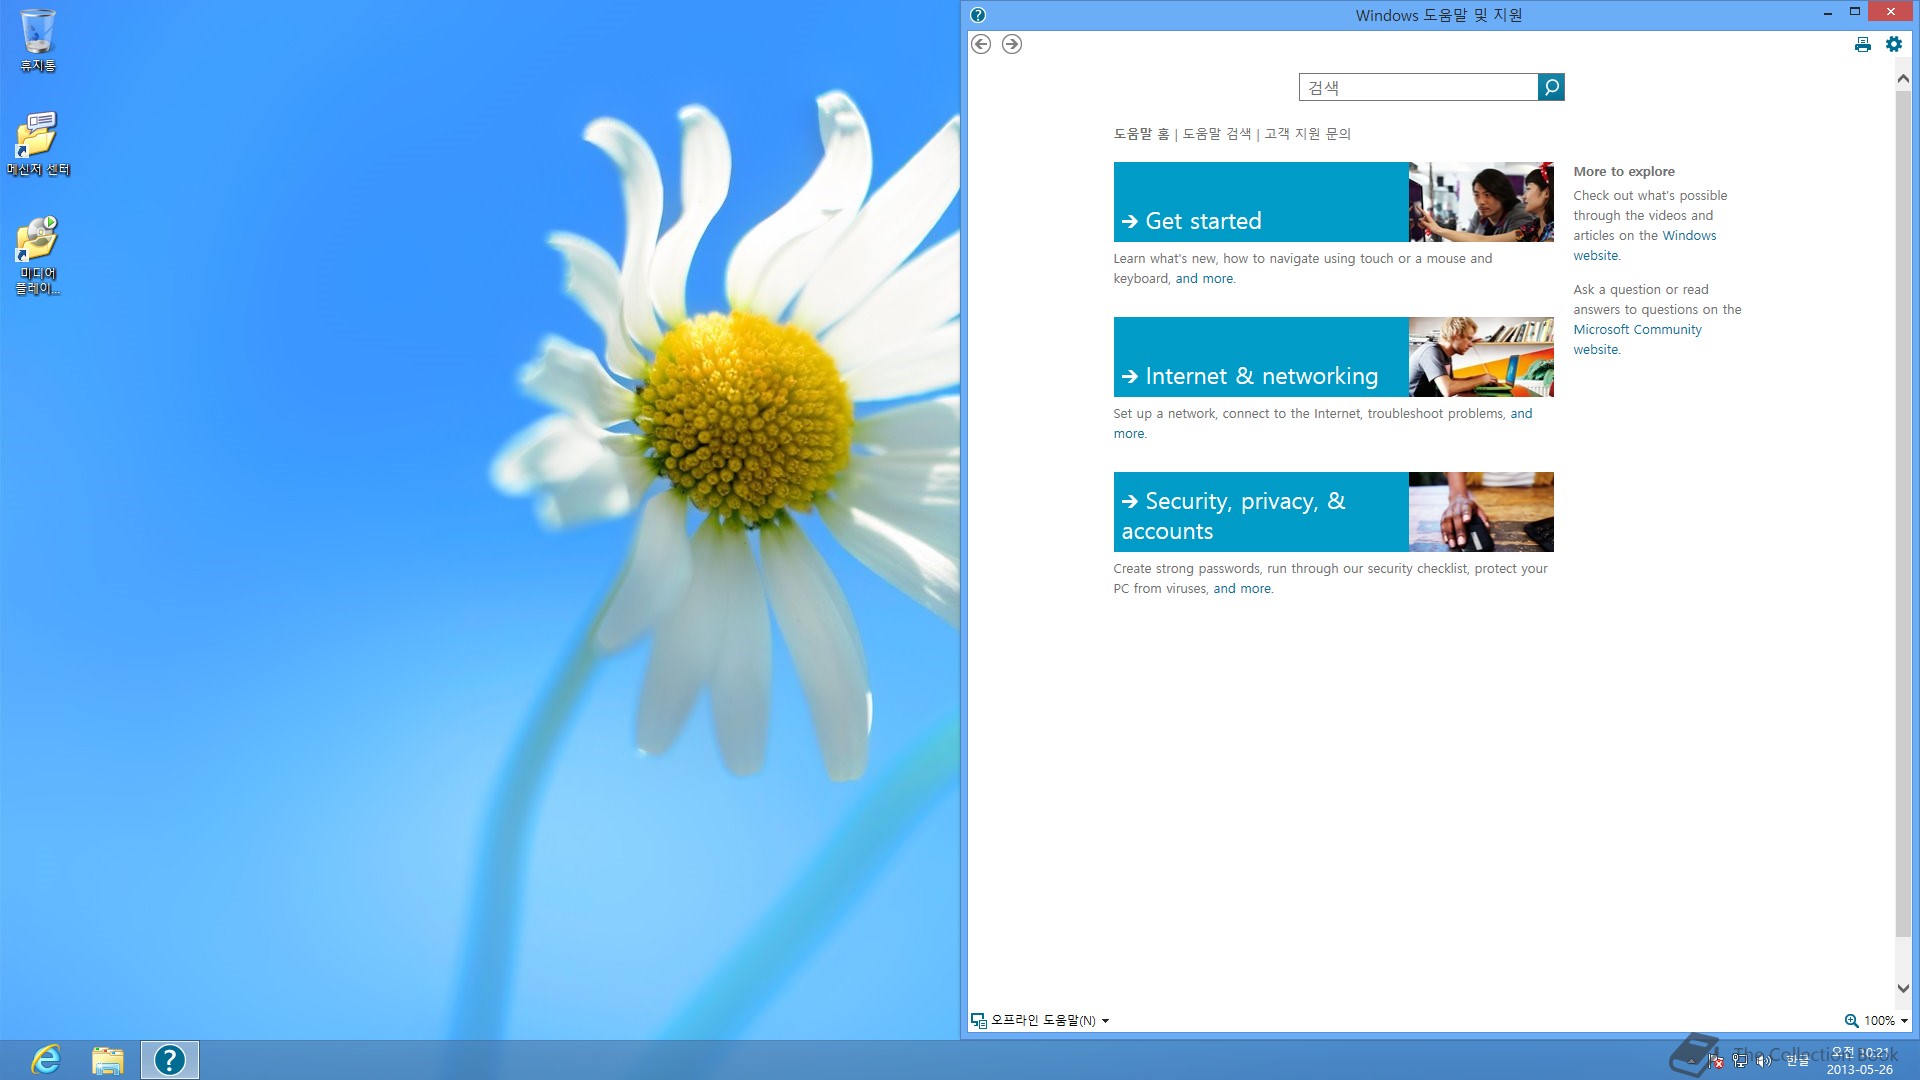Click 'and more' link under Internet description
Viewport: 1920px width, 1080px height.
(1521, 414)
